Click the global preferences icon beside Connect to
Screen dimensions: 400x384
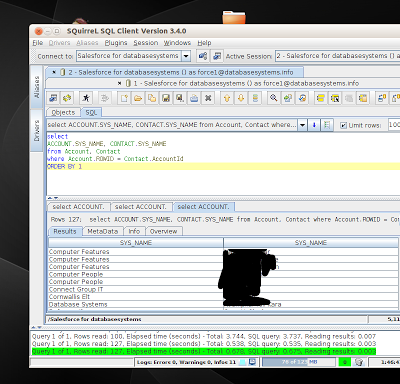coord(203,56)
